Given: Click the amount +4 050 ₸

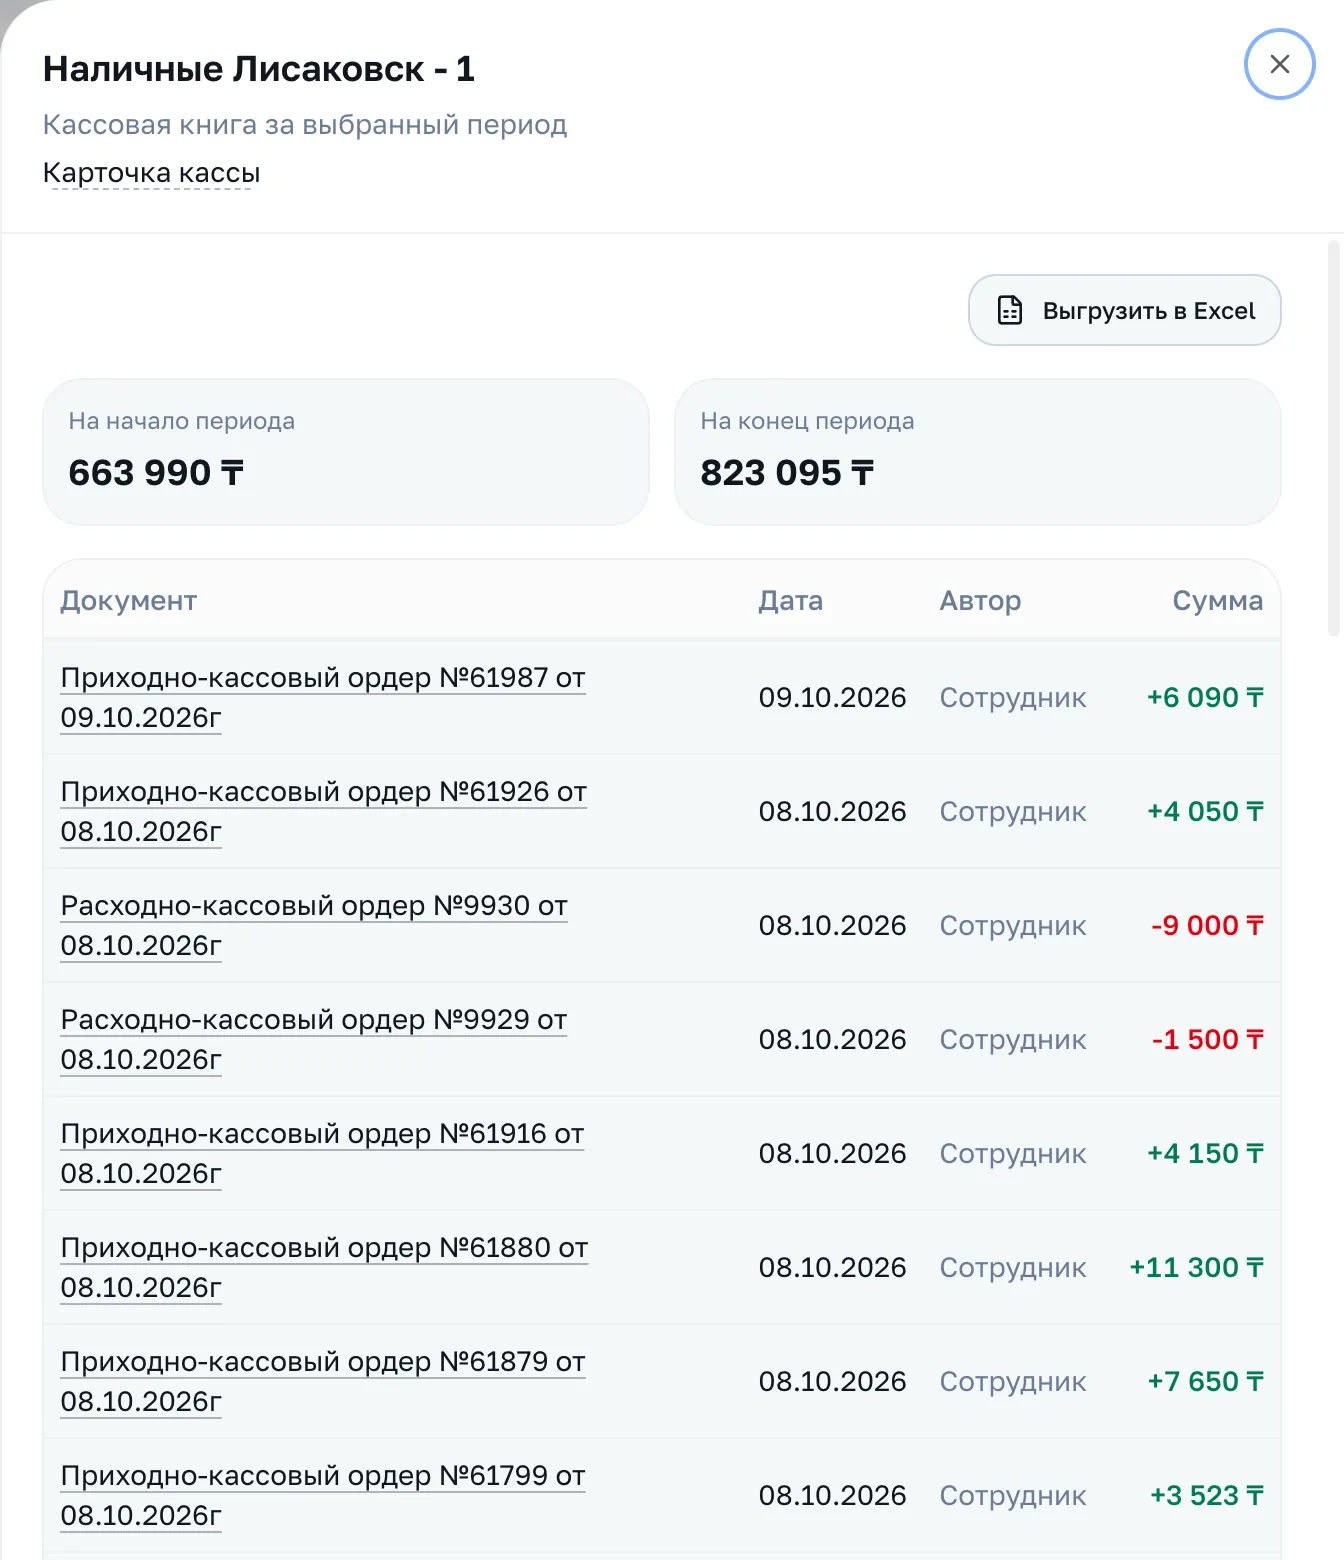Looking at the screenshot, I should pyautogui.click(x=1205, y=811).
